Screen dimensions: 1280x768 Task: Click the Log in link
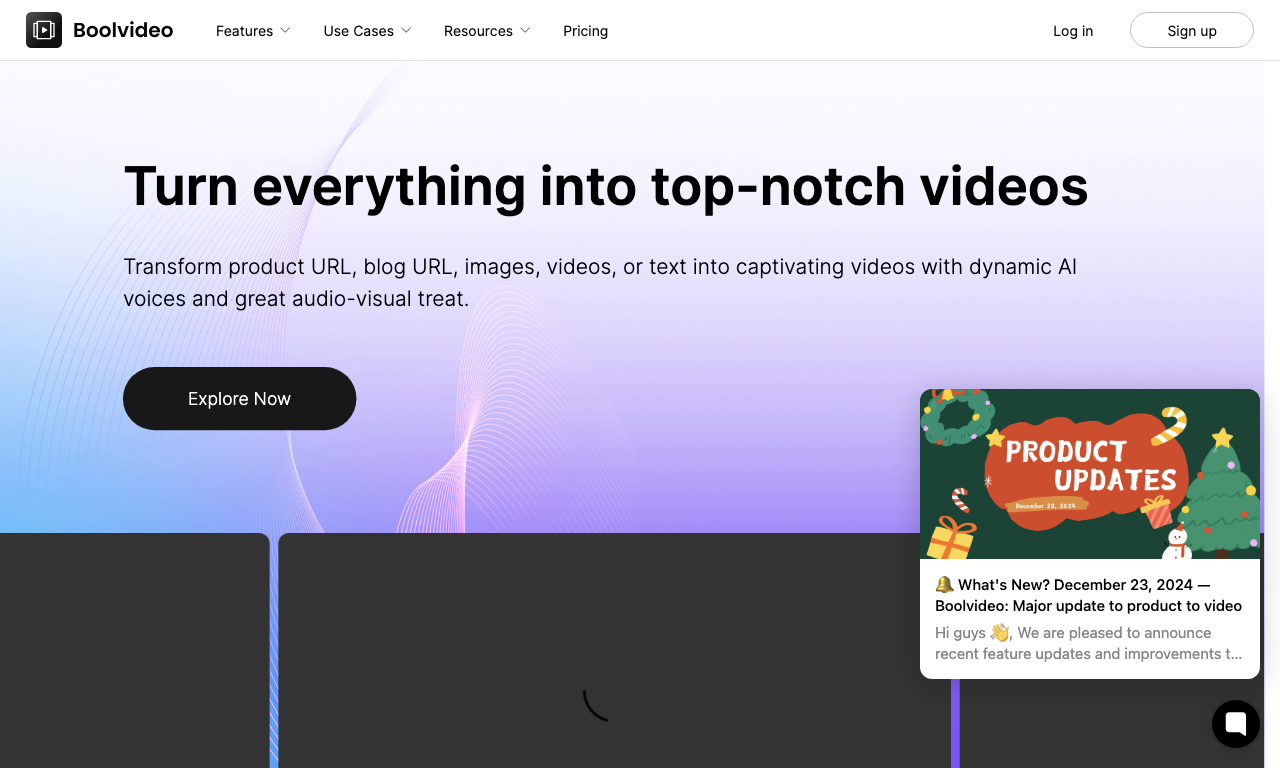(x=1073, y=31)
